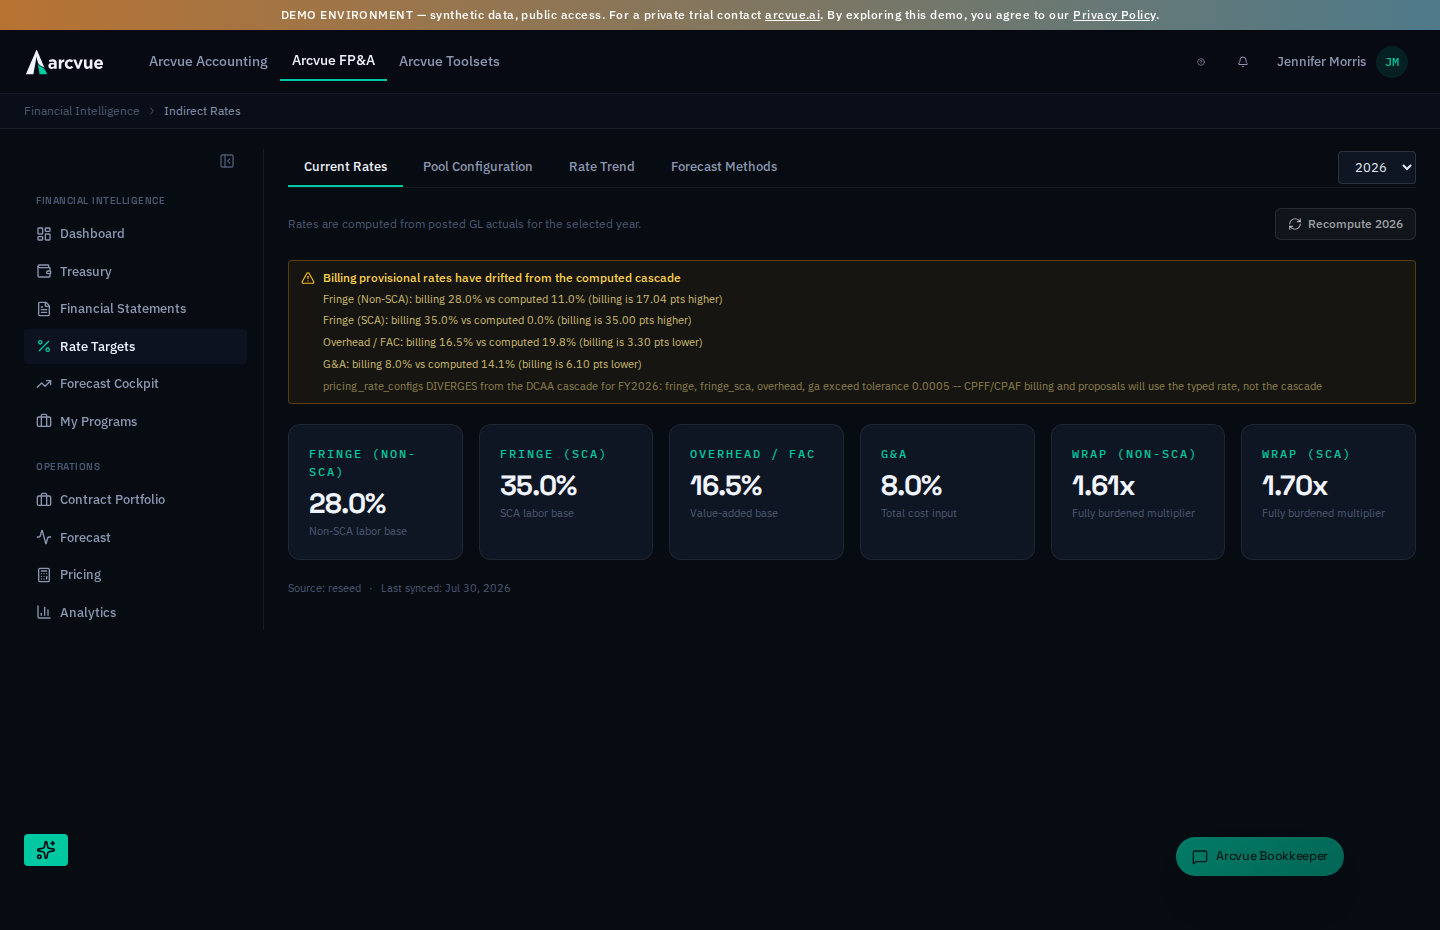Click the warning triangle in drift alert
This screenshot has height=930, width=1440.
(x=308, y=278)
